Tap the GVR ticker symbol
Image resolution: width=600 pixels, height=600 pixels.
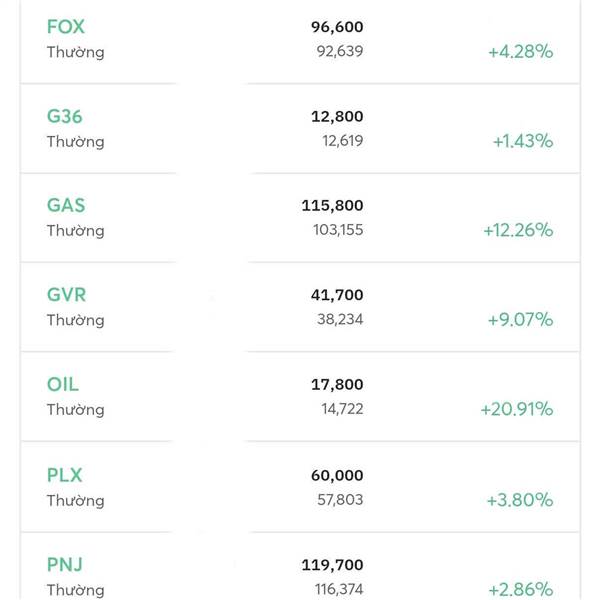click(x=66, y=295)
